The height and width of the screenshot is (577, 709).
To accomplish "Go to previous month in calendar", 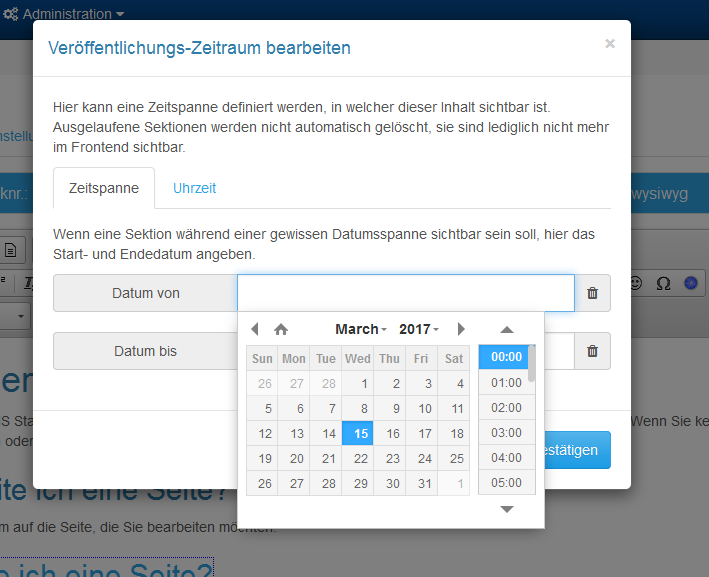I will coord(255,329).
